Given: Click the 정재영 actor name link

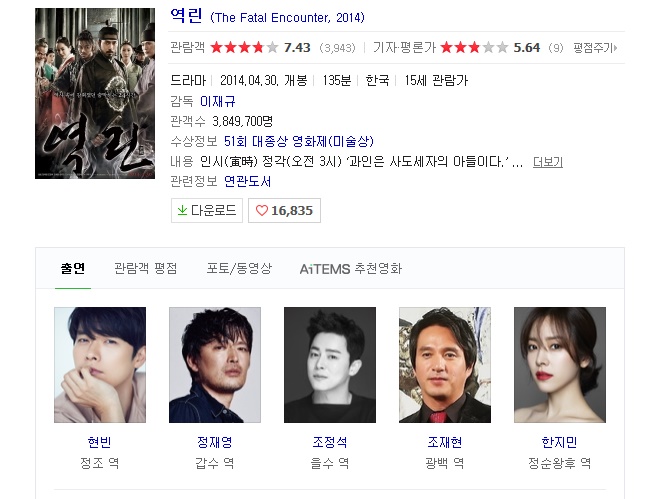Looking at the screenshot, I should tap(215, 442).
